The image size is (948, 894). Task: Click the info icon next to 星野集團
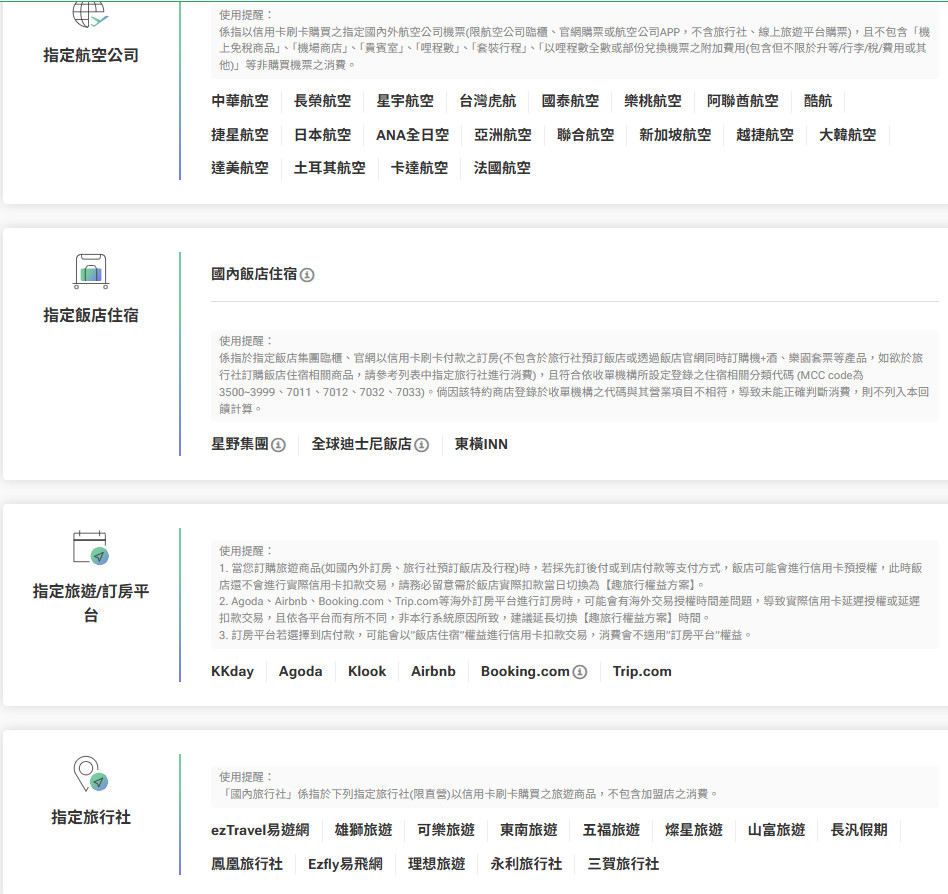coord(278,445)
